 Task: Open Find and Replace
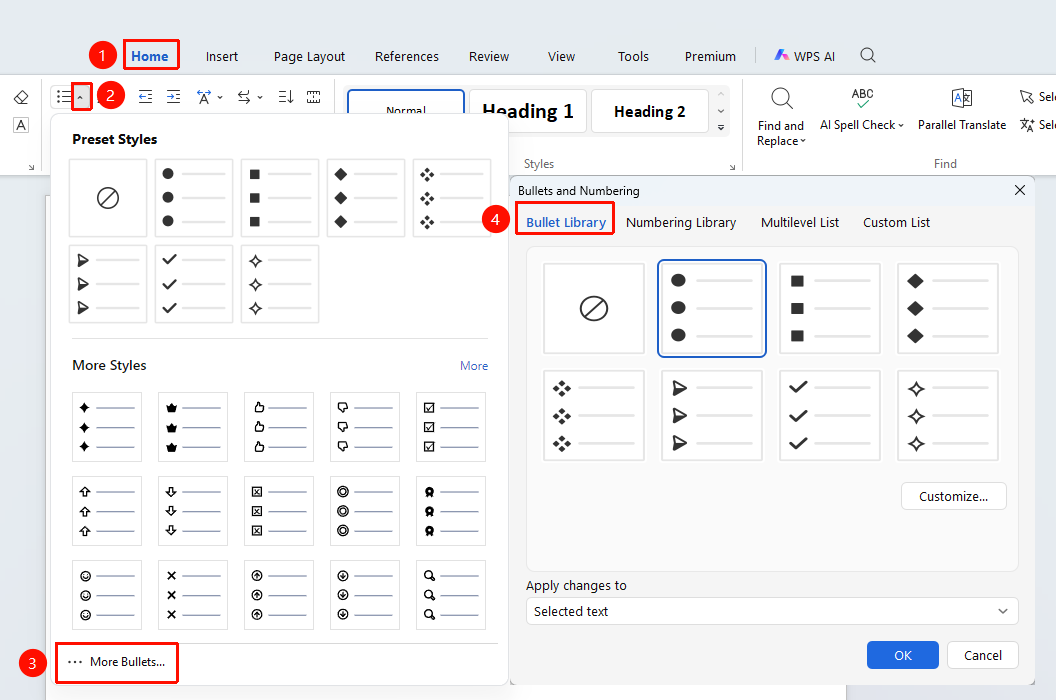coord(781,117)
